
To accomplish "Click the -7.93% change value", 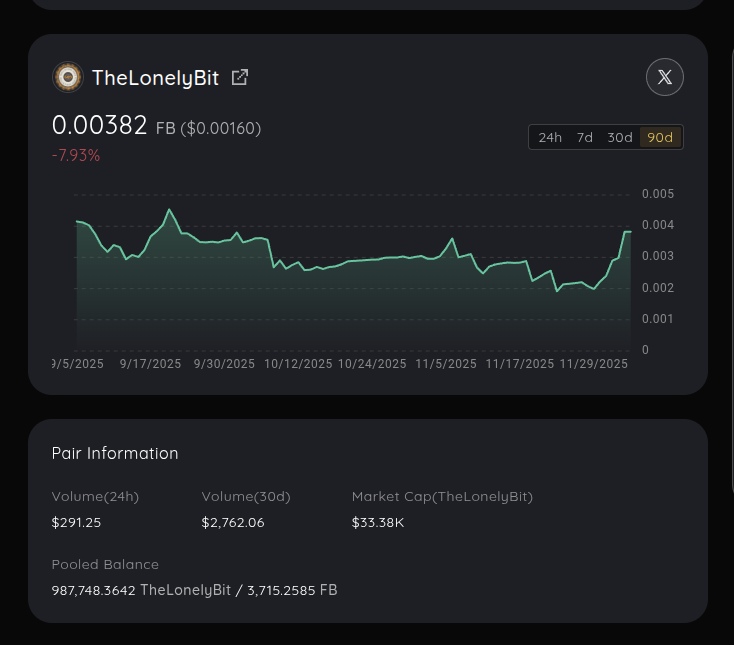I will coord(76,155).
